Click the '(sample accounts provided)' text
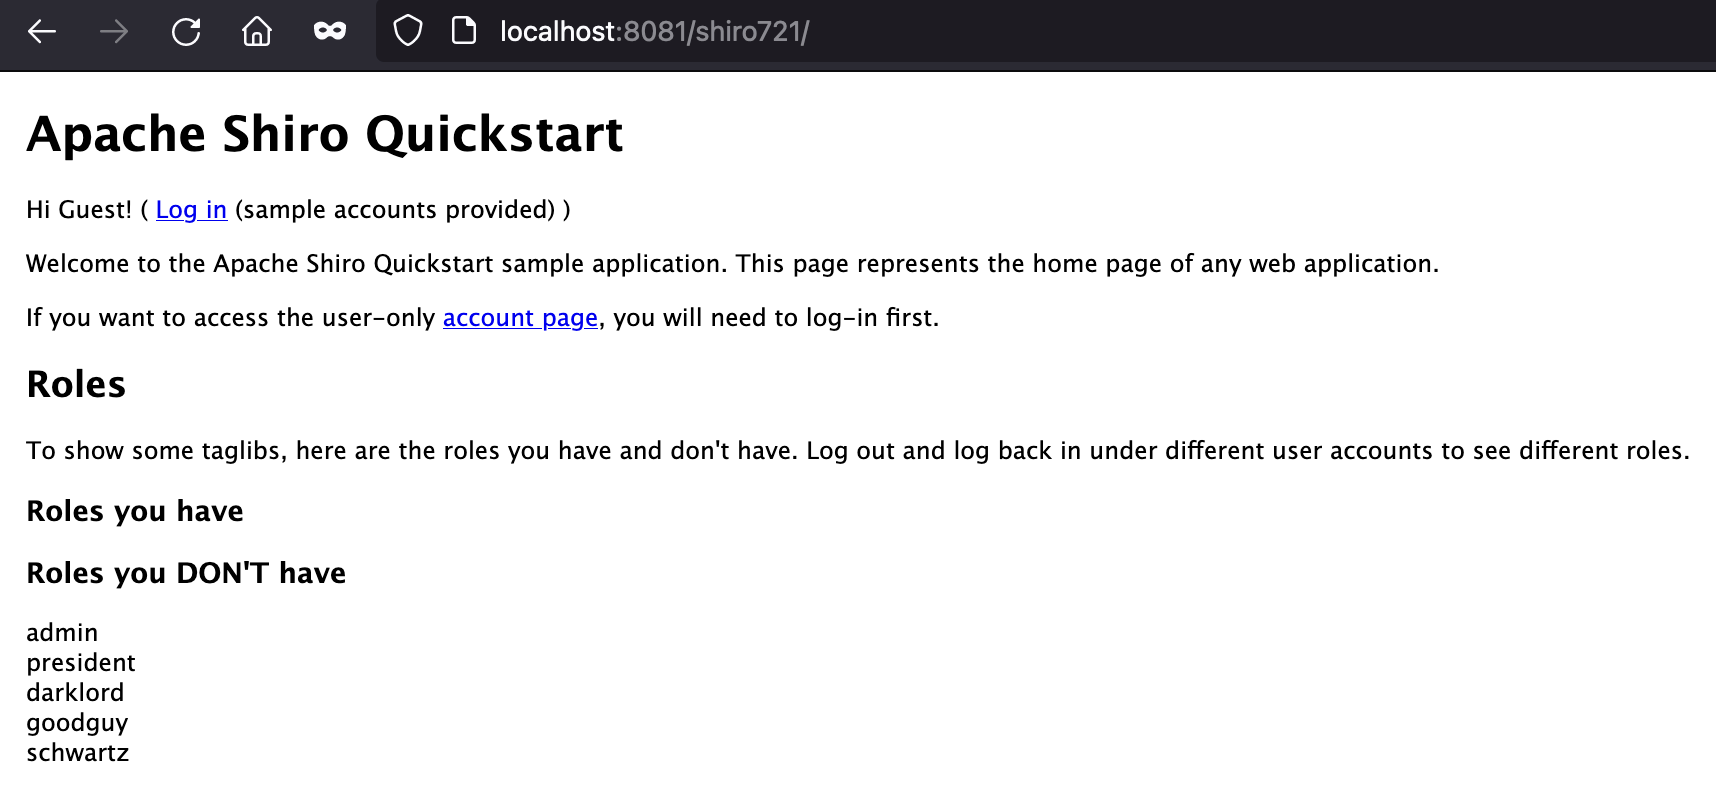This screenshot has width=1716, height=792. (395, 210)
